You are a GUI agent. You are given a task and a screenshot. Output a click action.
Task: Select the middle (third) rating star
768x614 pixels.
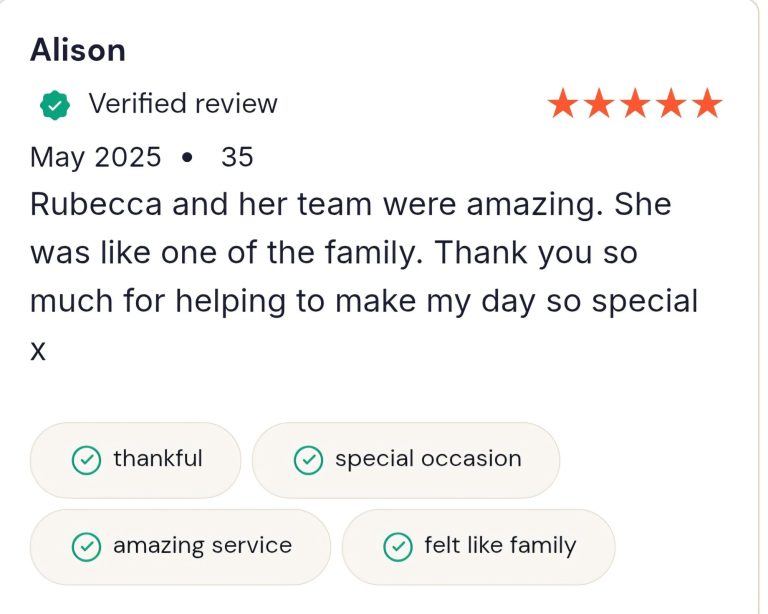[x=635, y=103]
